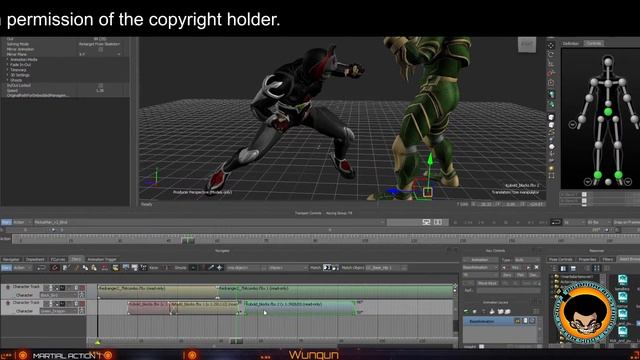Viewport: 640px width, 360px height.
Task: Select the green Redrange2_ffatcombo.fbx 1 clip
Action: pos(336,291)
